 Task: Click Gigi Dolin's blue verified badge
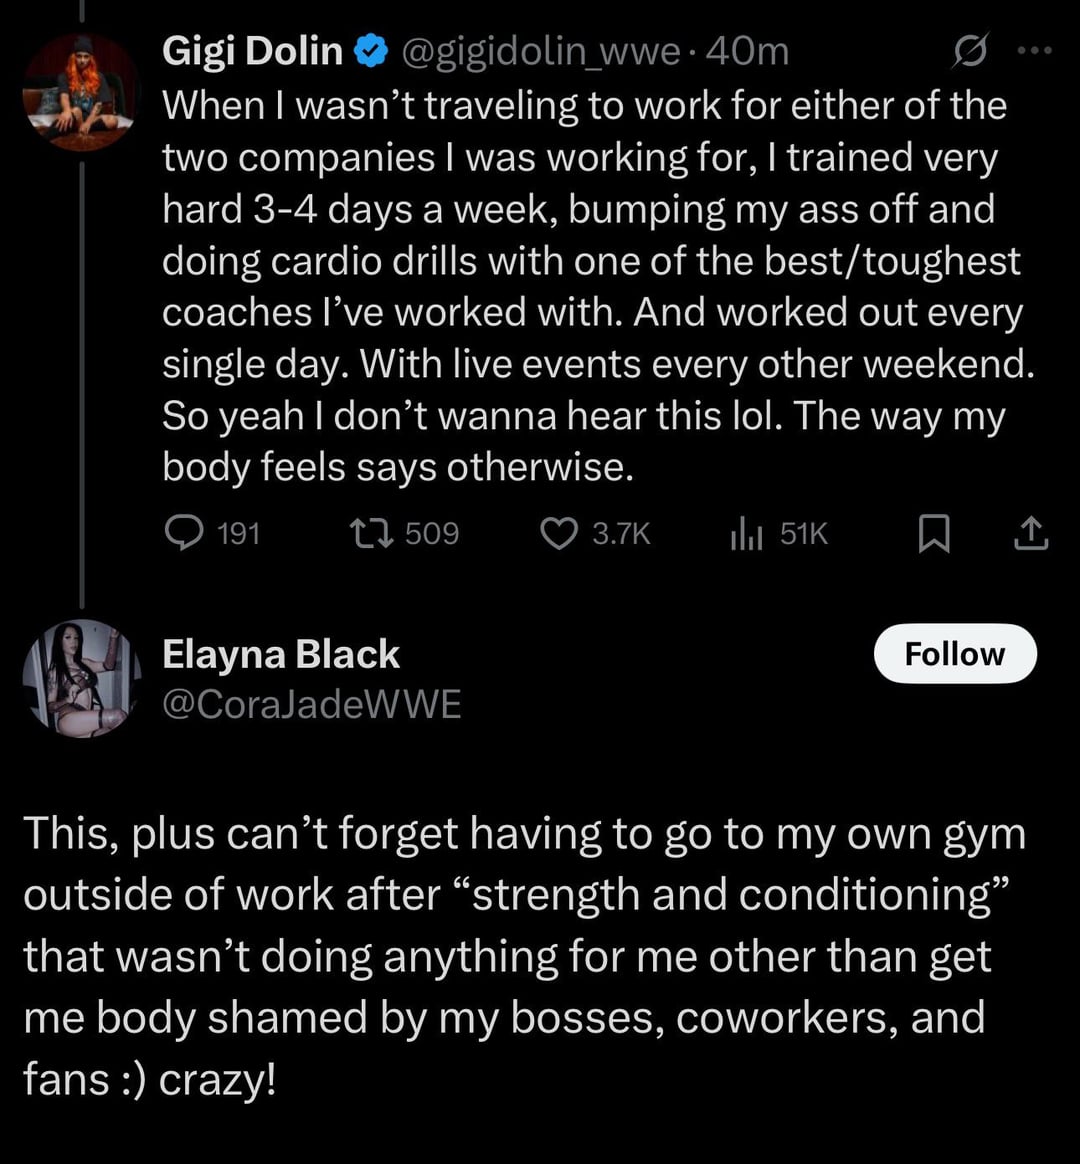[373, 52]
